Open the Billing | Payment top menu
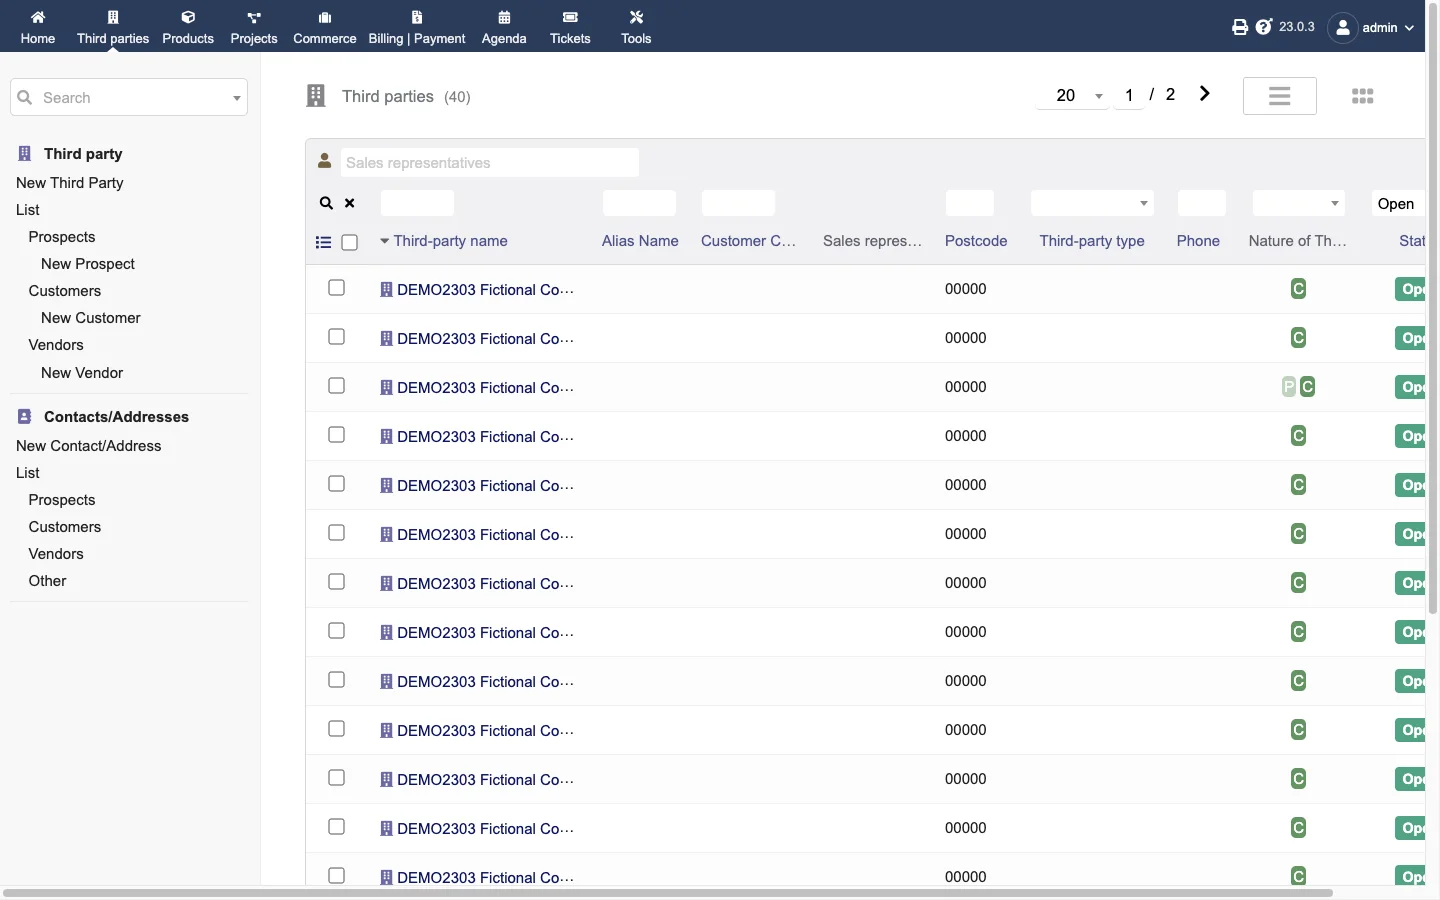Viewport: 1440px width, 900px height. pos(417,27)
